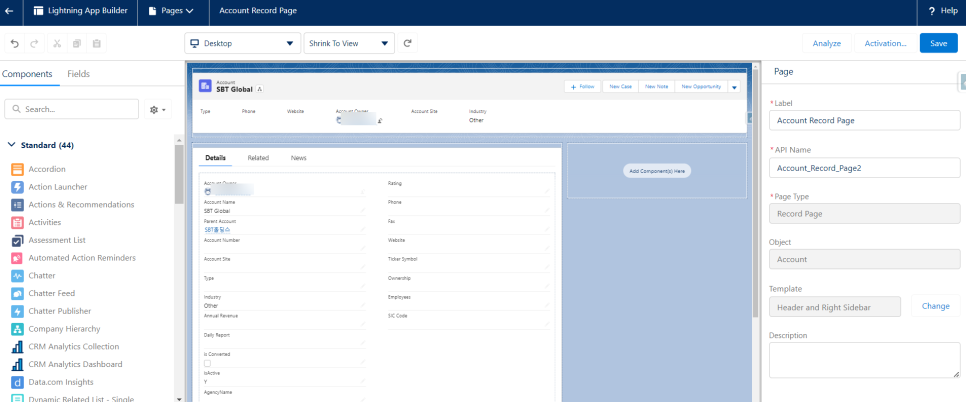Click the component Search box
966x402 pixels.
pos(71,109)
